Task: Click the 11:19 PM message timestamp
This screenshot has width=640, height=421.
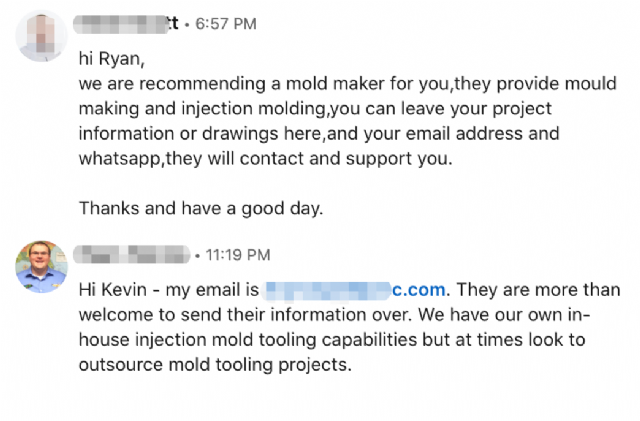Action: (x=238, y=255)
